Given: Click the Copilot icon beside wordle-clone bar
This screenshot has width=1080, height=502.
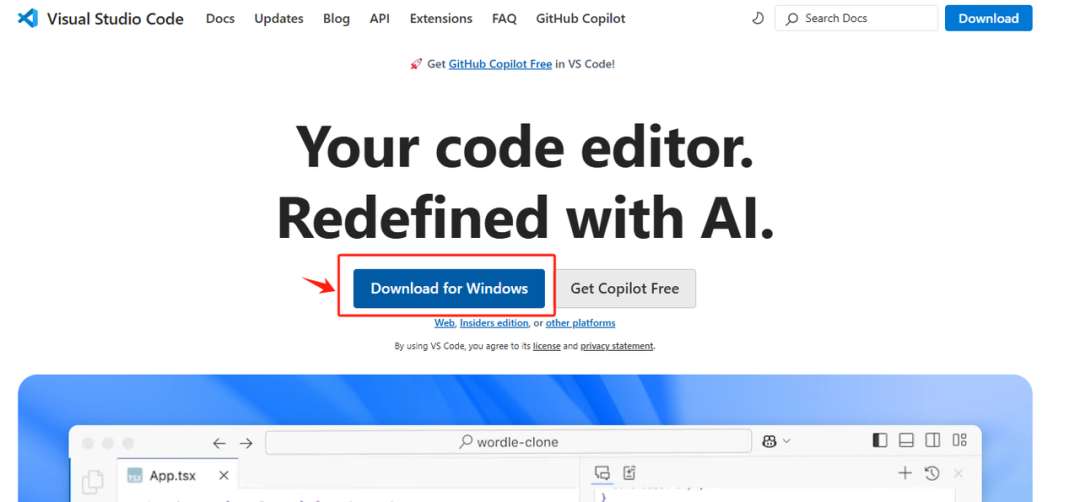Looking at the screenshot, I should point(770,441).
